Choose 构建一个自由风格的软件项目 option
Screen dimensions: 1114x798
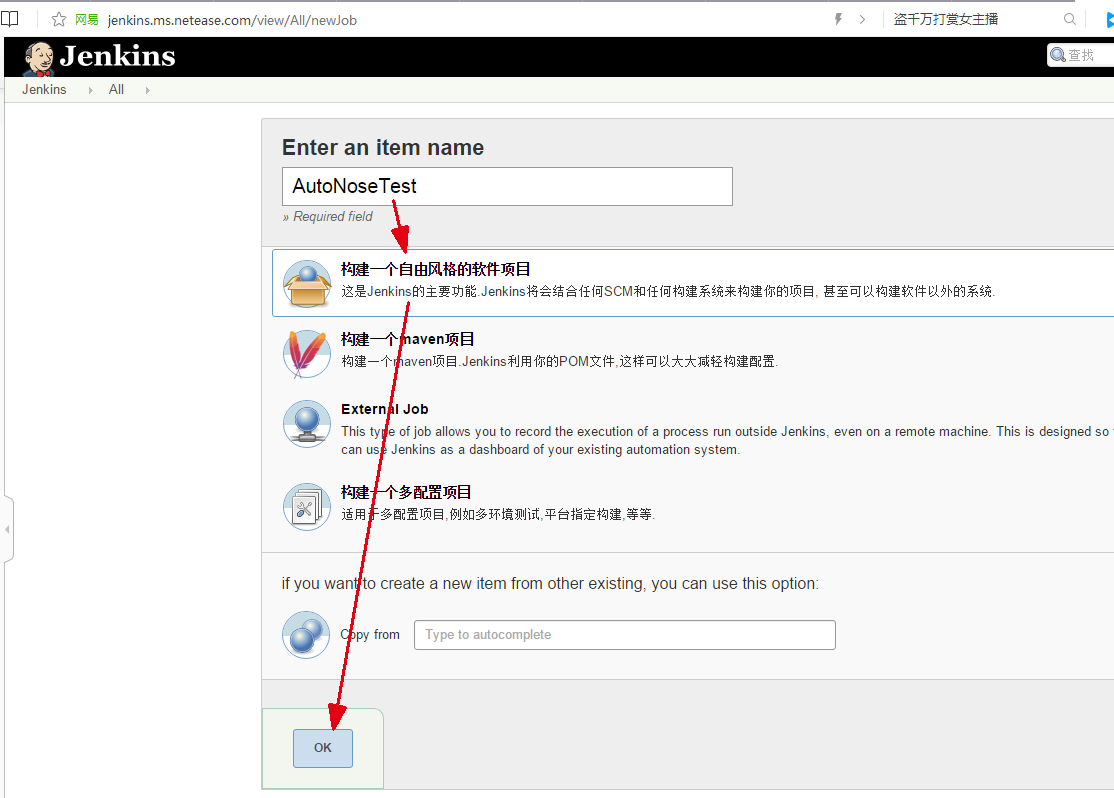pyautogui.click(x=436, y=269)
